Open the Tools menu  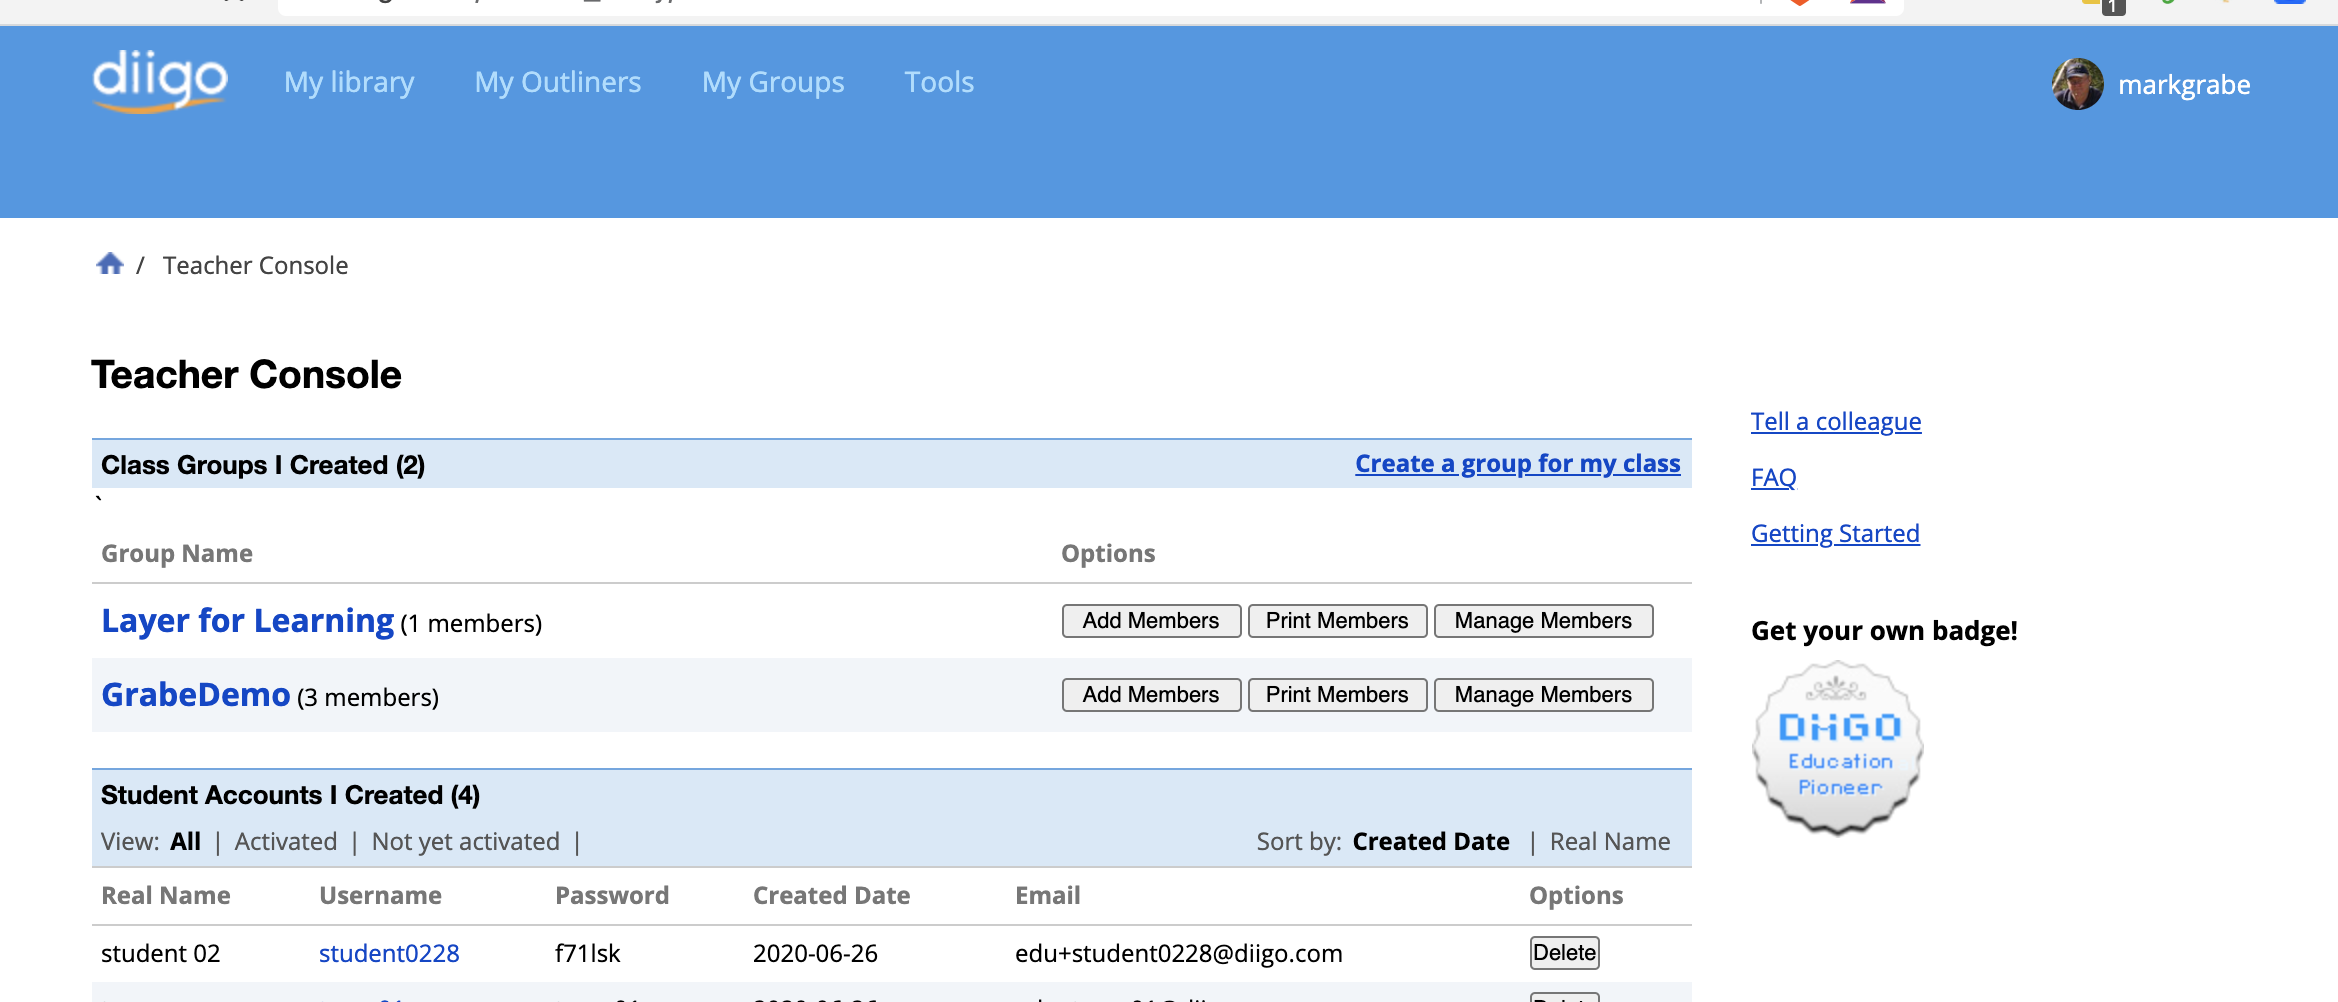click(939, 82)
